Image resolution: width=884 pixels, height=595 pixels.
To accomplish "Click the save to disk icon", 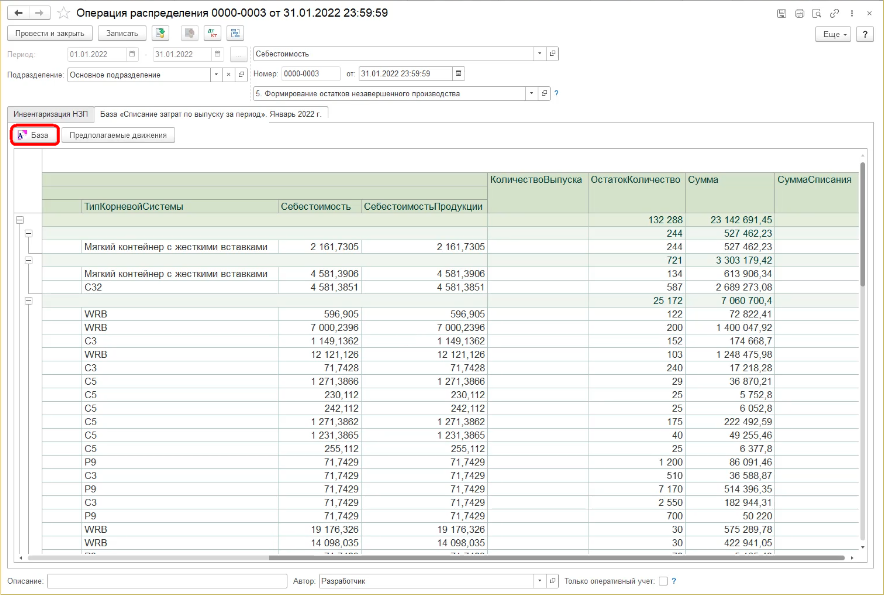I will tap(782, 13).
